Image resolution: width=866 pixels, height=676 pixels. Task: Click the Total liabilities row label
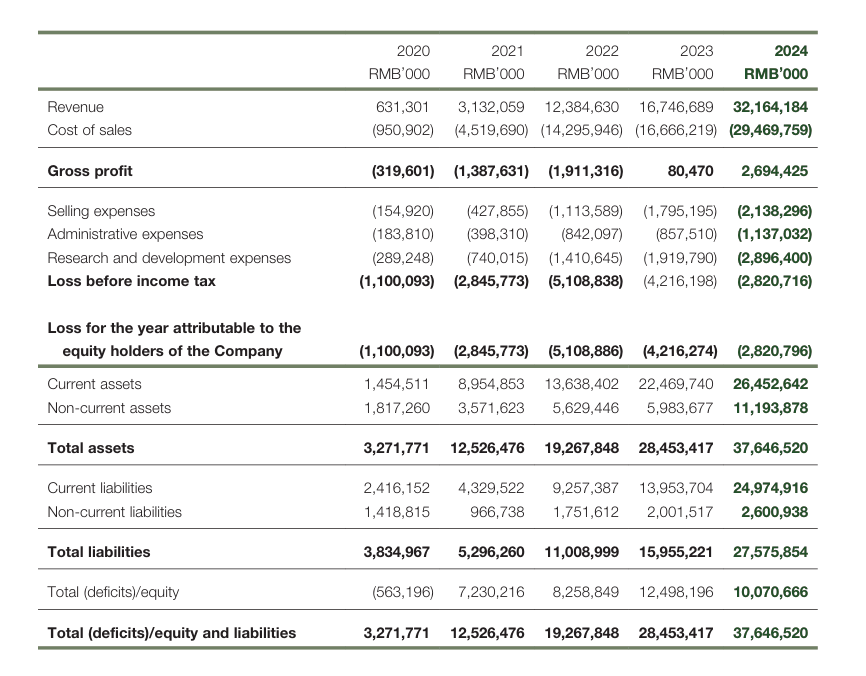[99, 552]
